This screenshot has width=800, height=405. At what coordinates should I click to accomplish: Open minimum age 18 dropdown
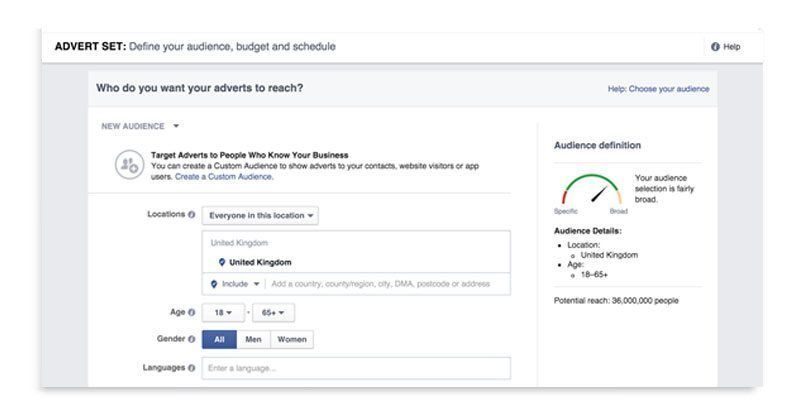223,313
